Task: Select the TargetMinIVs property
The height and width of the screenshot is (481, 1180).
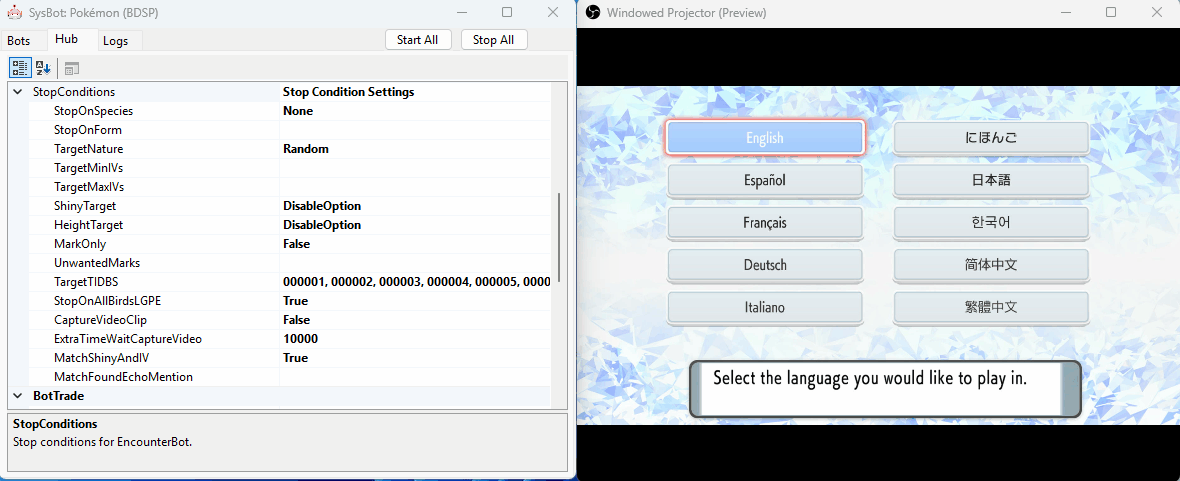Action: (290, 168)
